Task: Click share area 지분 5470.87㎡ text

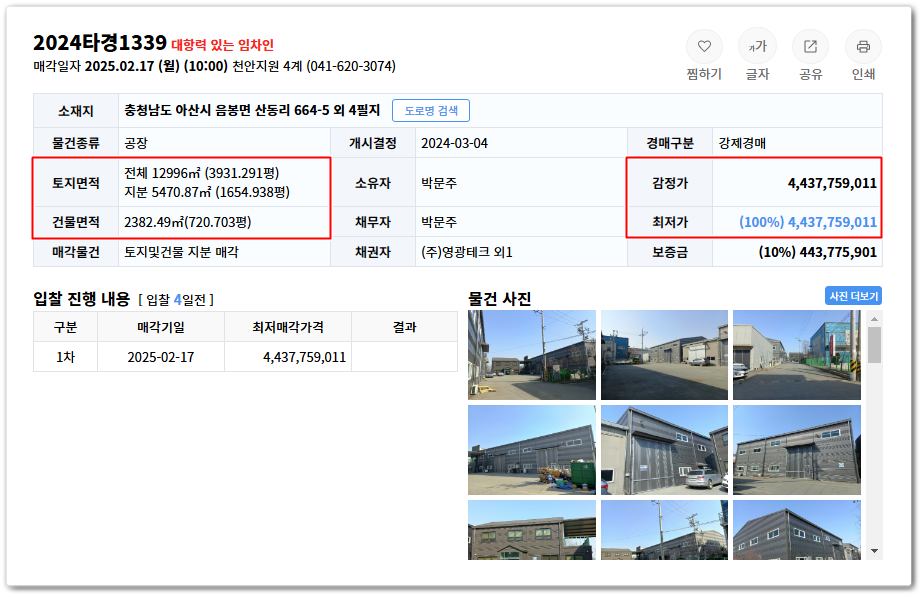Action: click(x=207, y=192)
